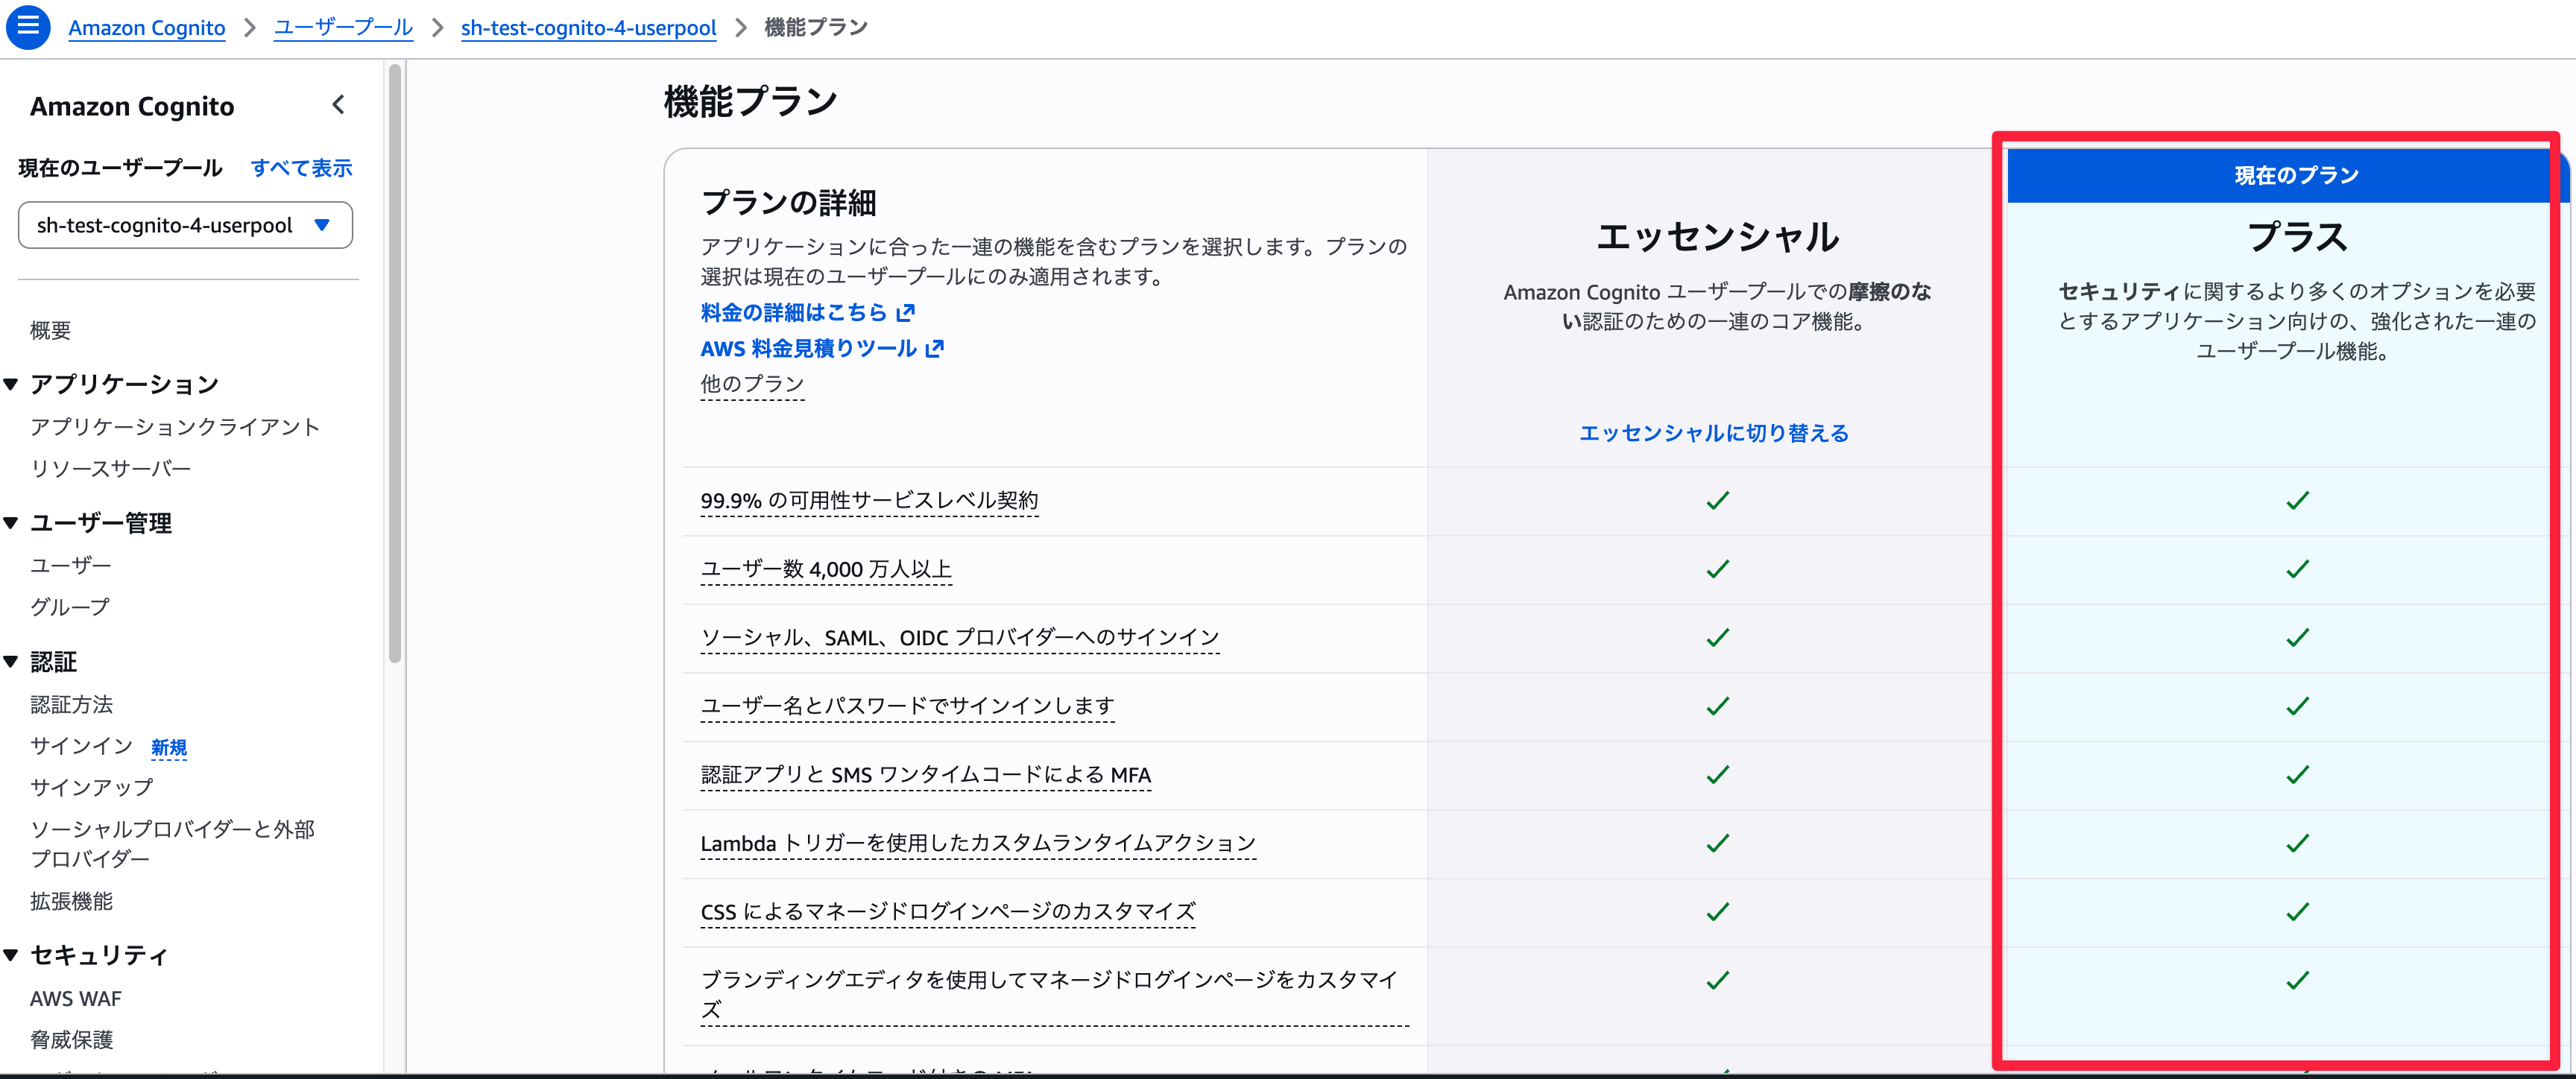The height and width of the screenshot is (1079, 2576).
Task: Go to Amazon Cognito breadcrumb
Action: tap(147, 28)
